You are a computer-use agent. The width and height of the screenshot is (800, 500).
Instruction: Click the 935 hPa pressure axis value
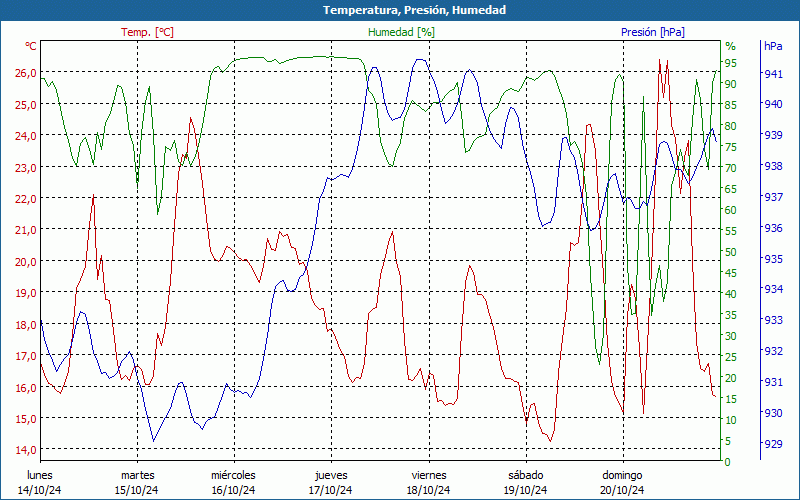coord(773,259)
